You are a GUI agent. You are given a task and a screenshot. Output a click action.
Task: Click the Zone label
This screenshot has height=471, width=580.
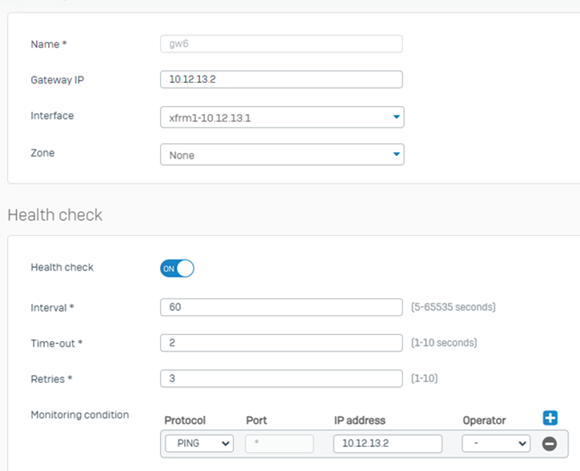point(43,153)
